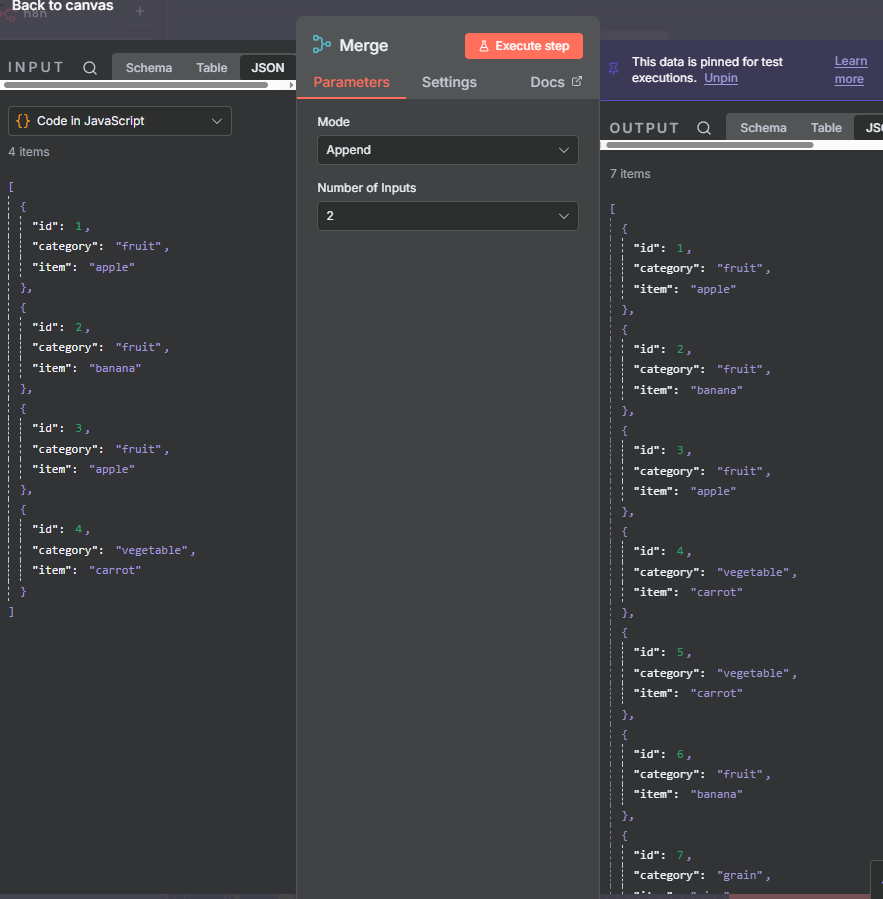883x899 pixels.
Task: Show input data in Schema view
Action: (148, 68)
